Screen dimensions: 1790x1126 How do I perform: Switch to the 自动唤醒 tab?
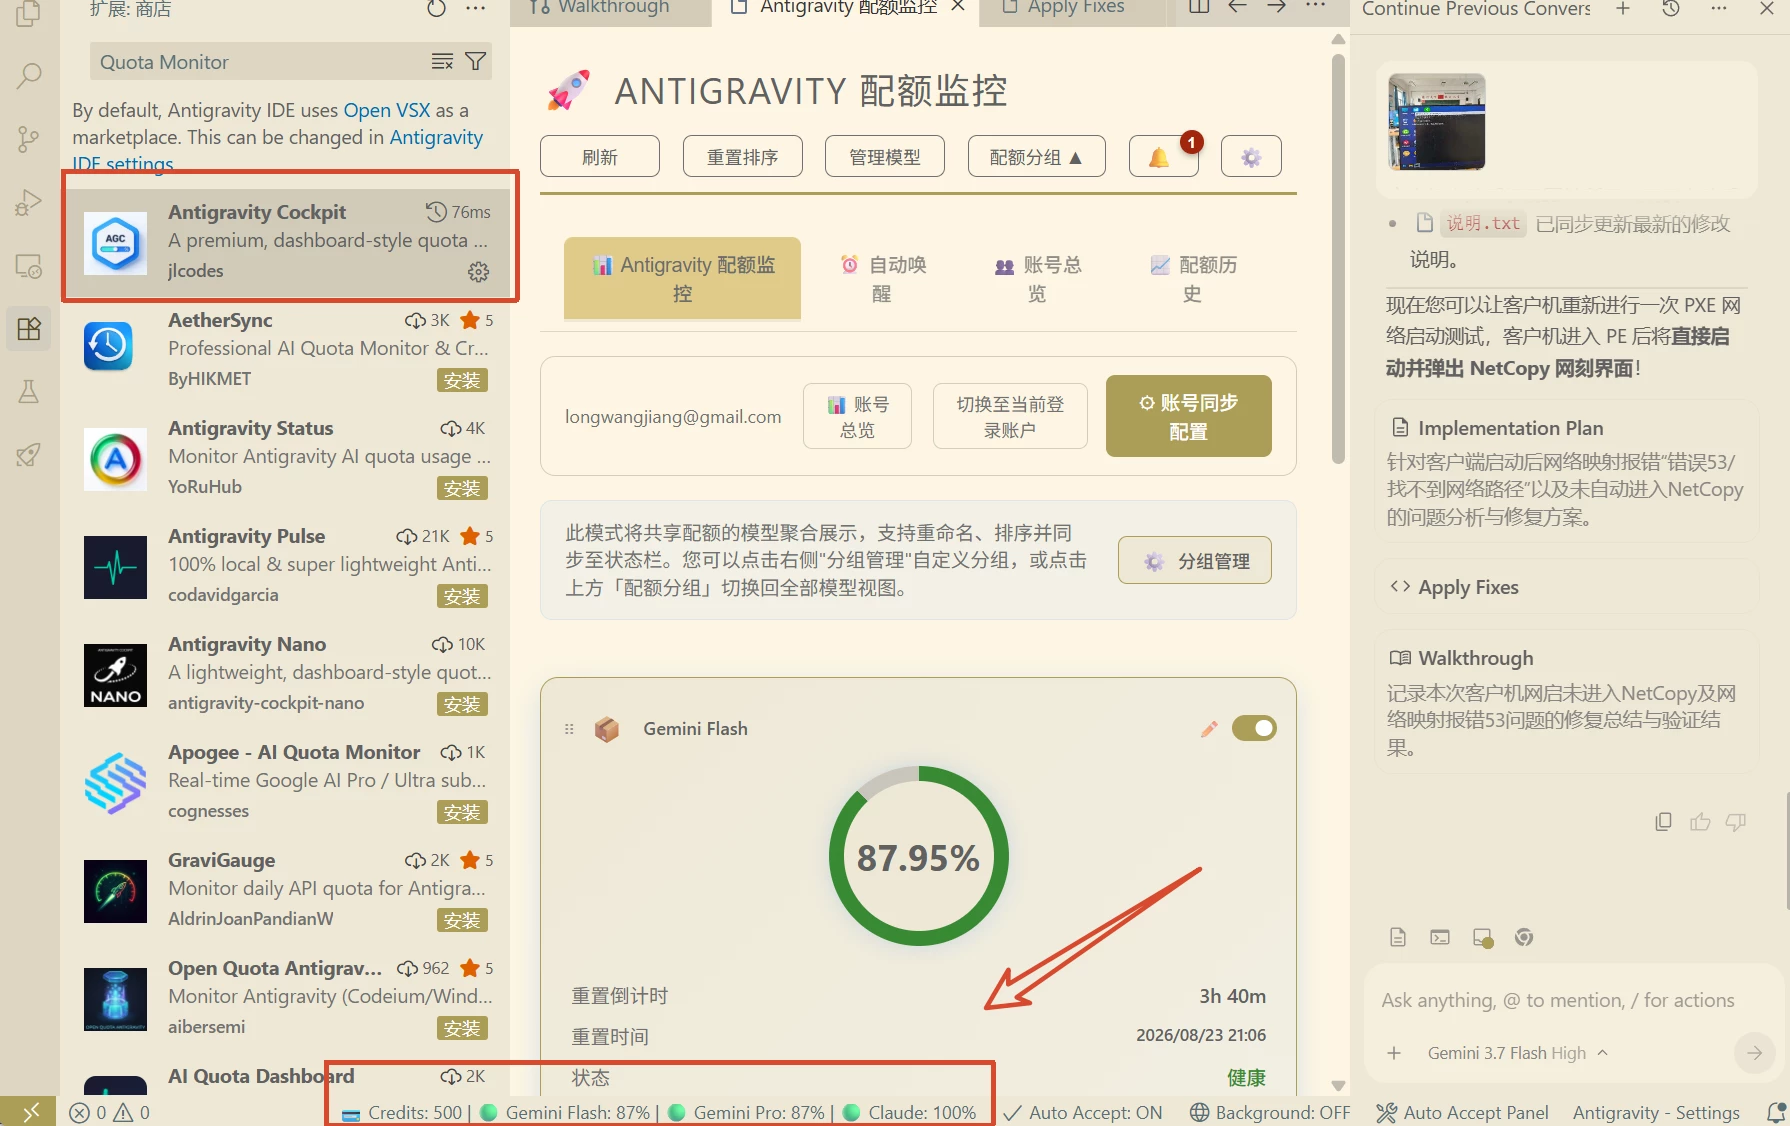point(884,279)
